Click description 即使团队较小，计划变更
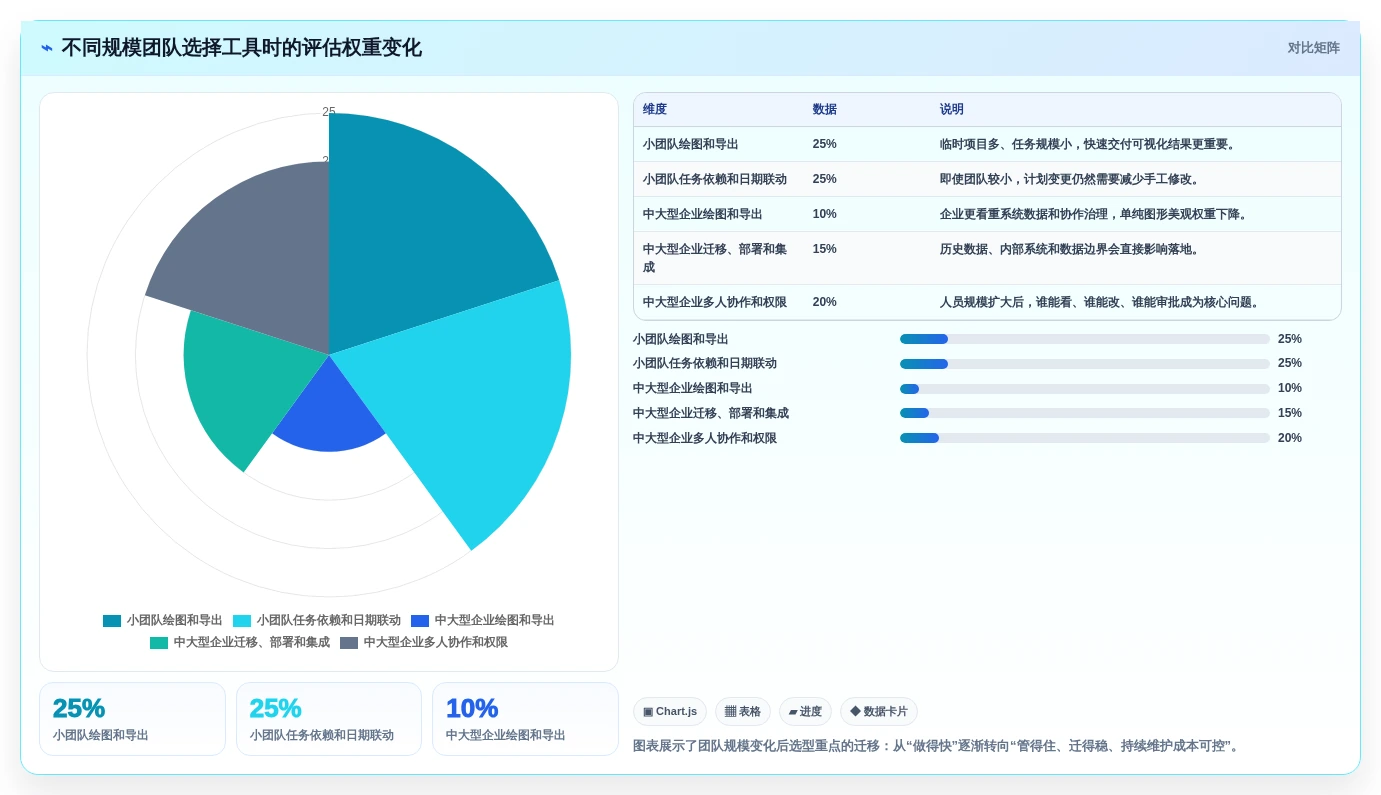 pos(1072,179)
